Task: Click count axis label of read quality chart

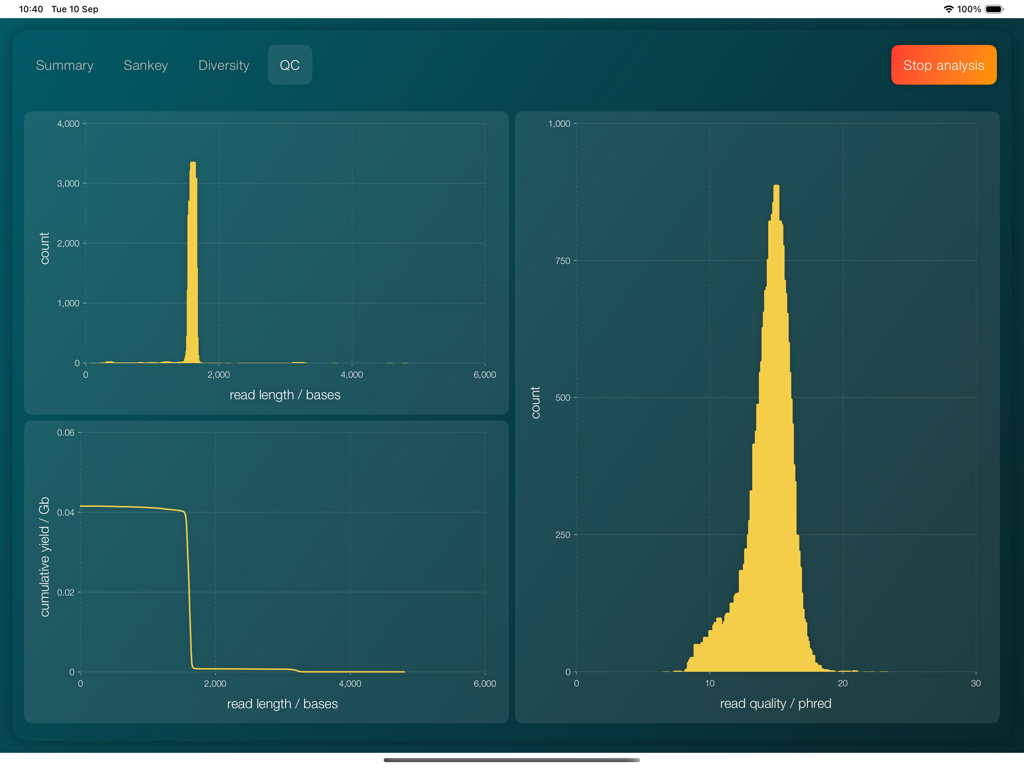Action: [535, 402]
